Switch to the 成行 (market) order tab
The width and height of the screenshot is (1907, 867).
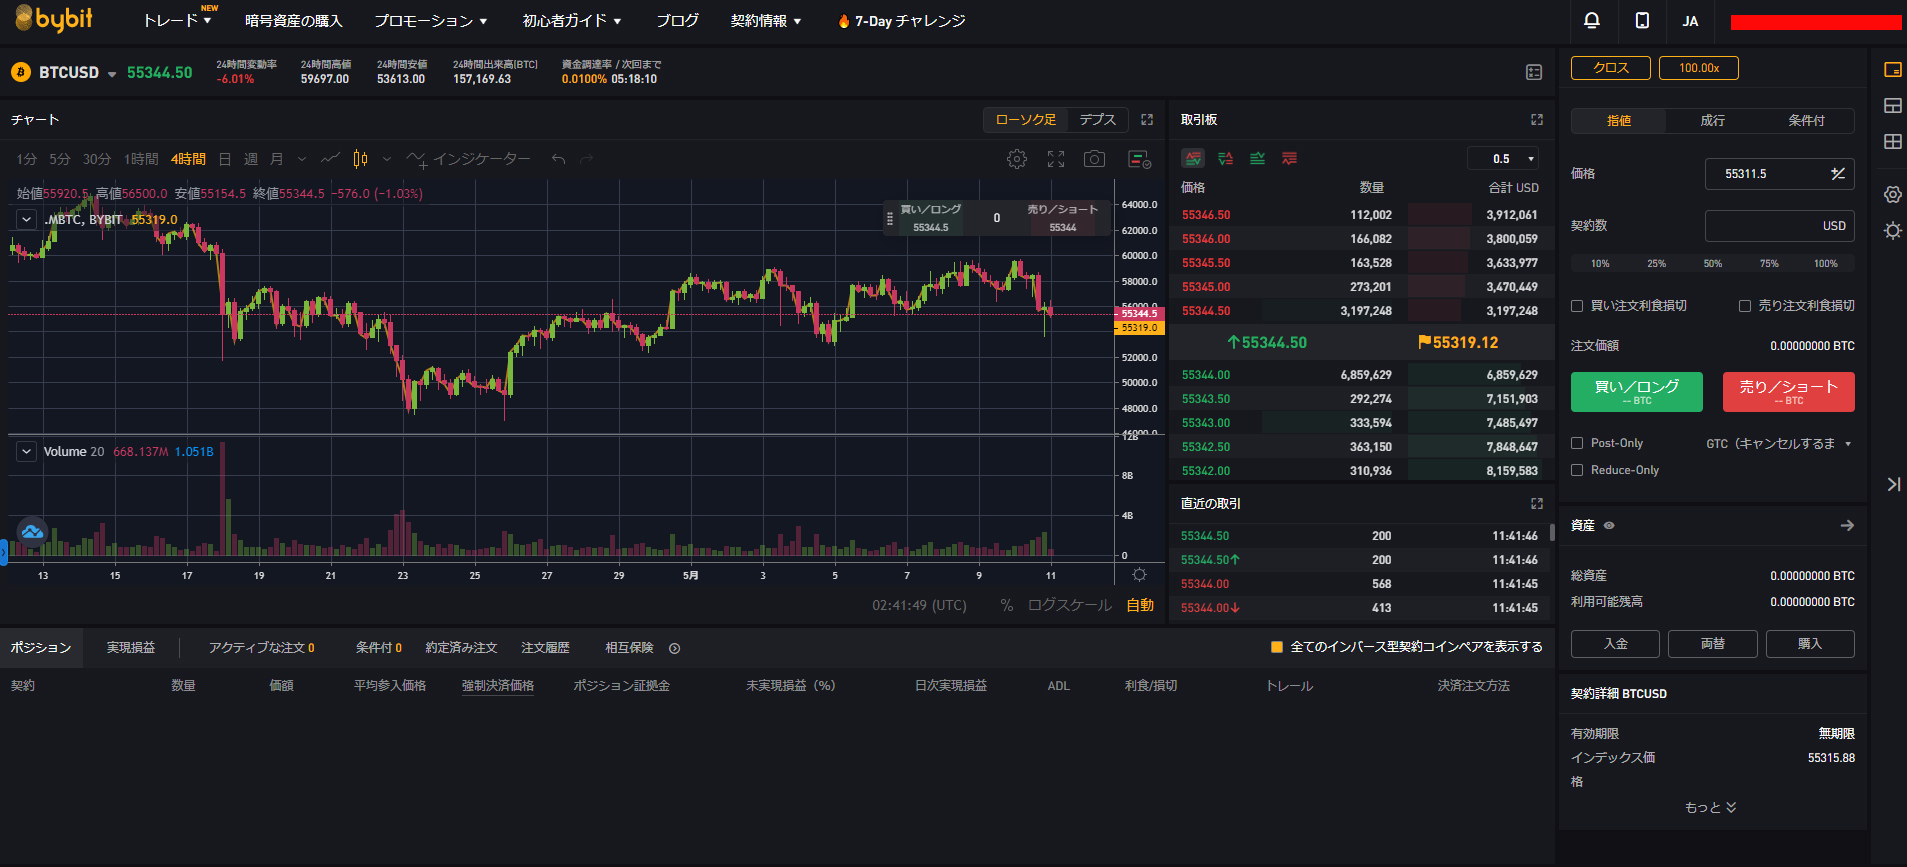[1713, 120]
